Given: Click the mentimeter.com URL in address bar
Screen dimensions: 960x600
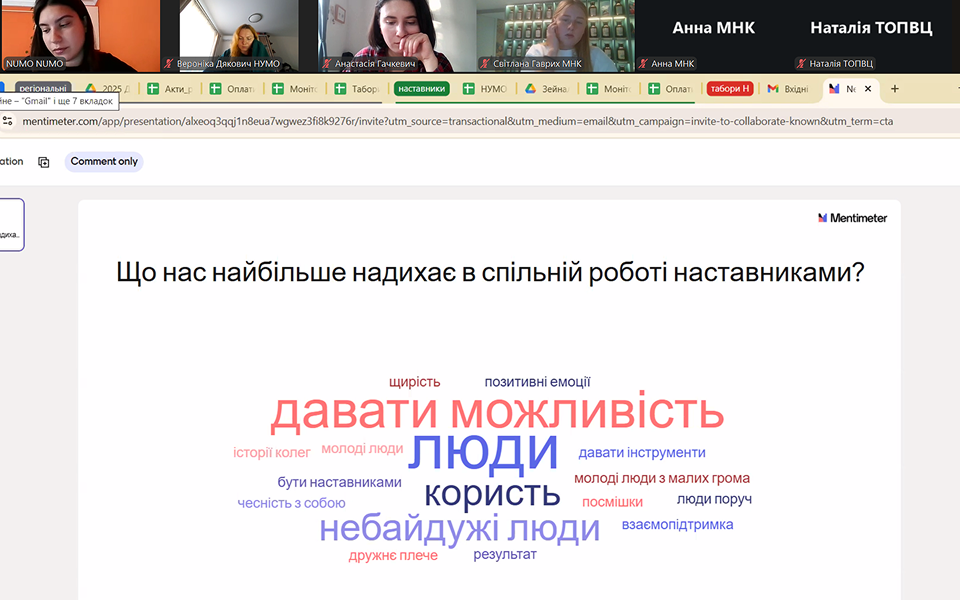Looking at the screenshot, I should 458,121.
